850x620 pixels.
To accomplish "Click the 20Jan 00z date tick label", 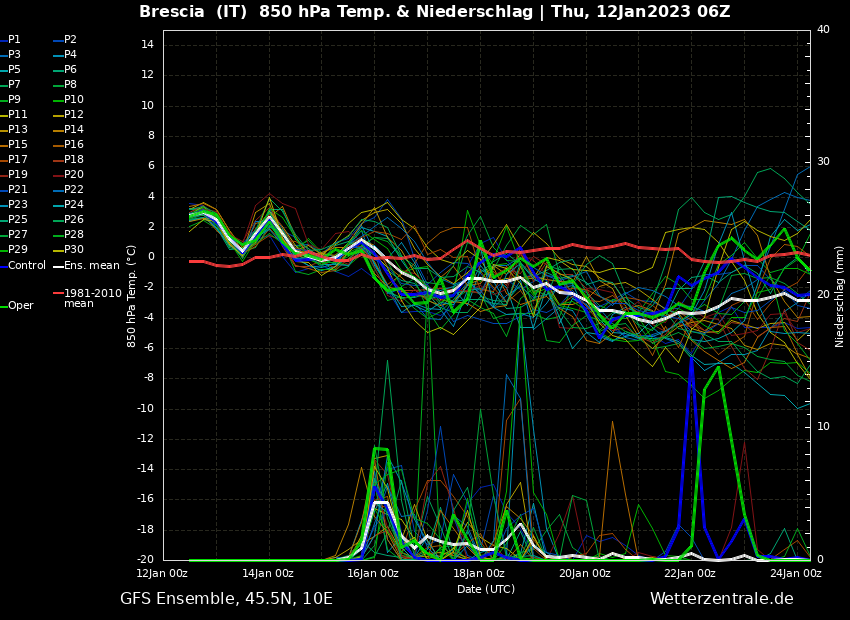I will coord(585,574).
